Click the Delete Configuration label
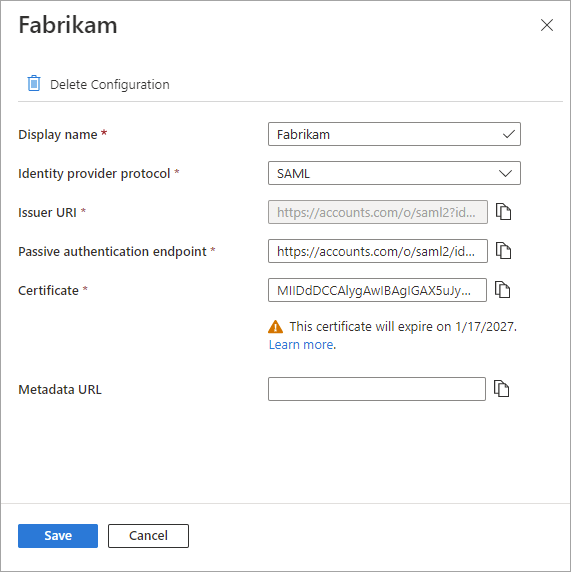The width and height of the screenshot is (571, 572). point(109,84)
